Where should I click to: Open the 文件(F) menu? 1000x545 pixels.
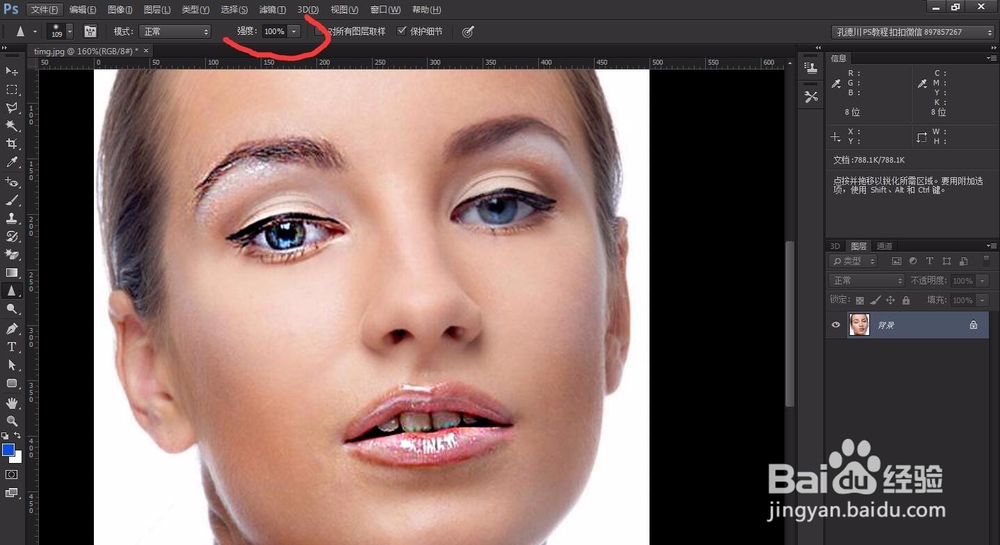[44, 10]
